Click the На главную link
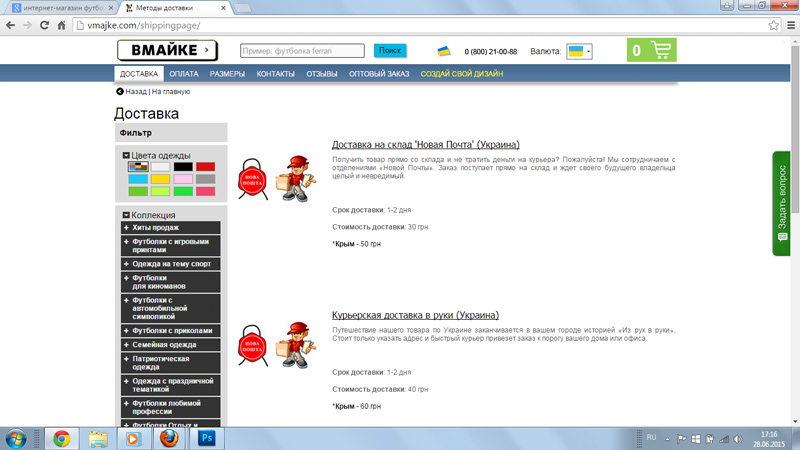800x450 pixels. pos(171,91)
